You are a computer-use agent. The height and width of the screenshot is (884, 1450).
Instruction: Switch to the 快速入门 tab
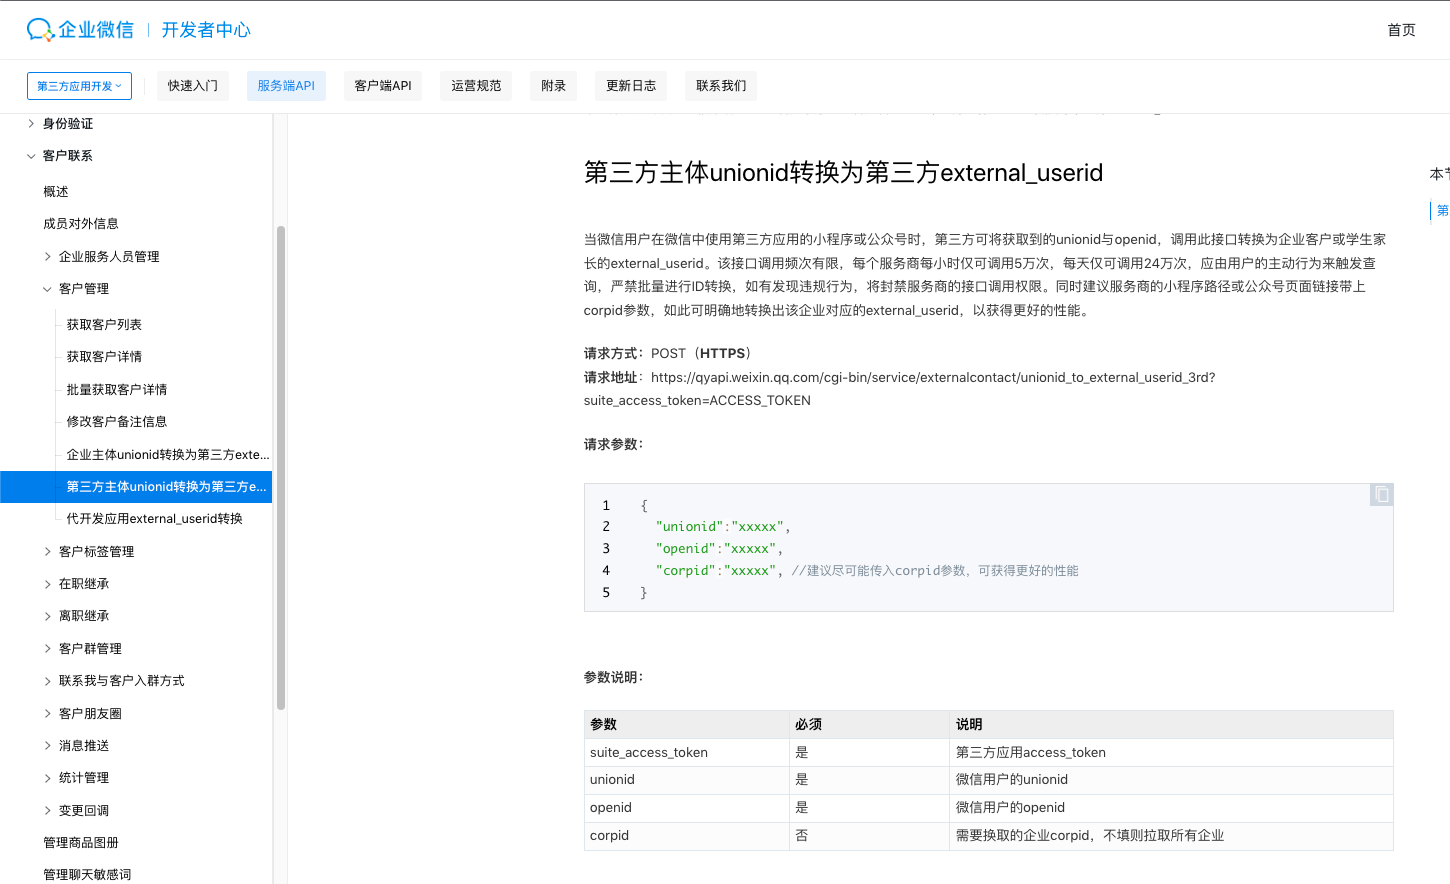(192, 85)
